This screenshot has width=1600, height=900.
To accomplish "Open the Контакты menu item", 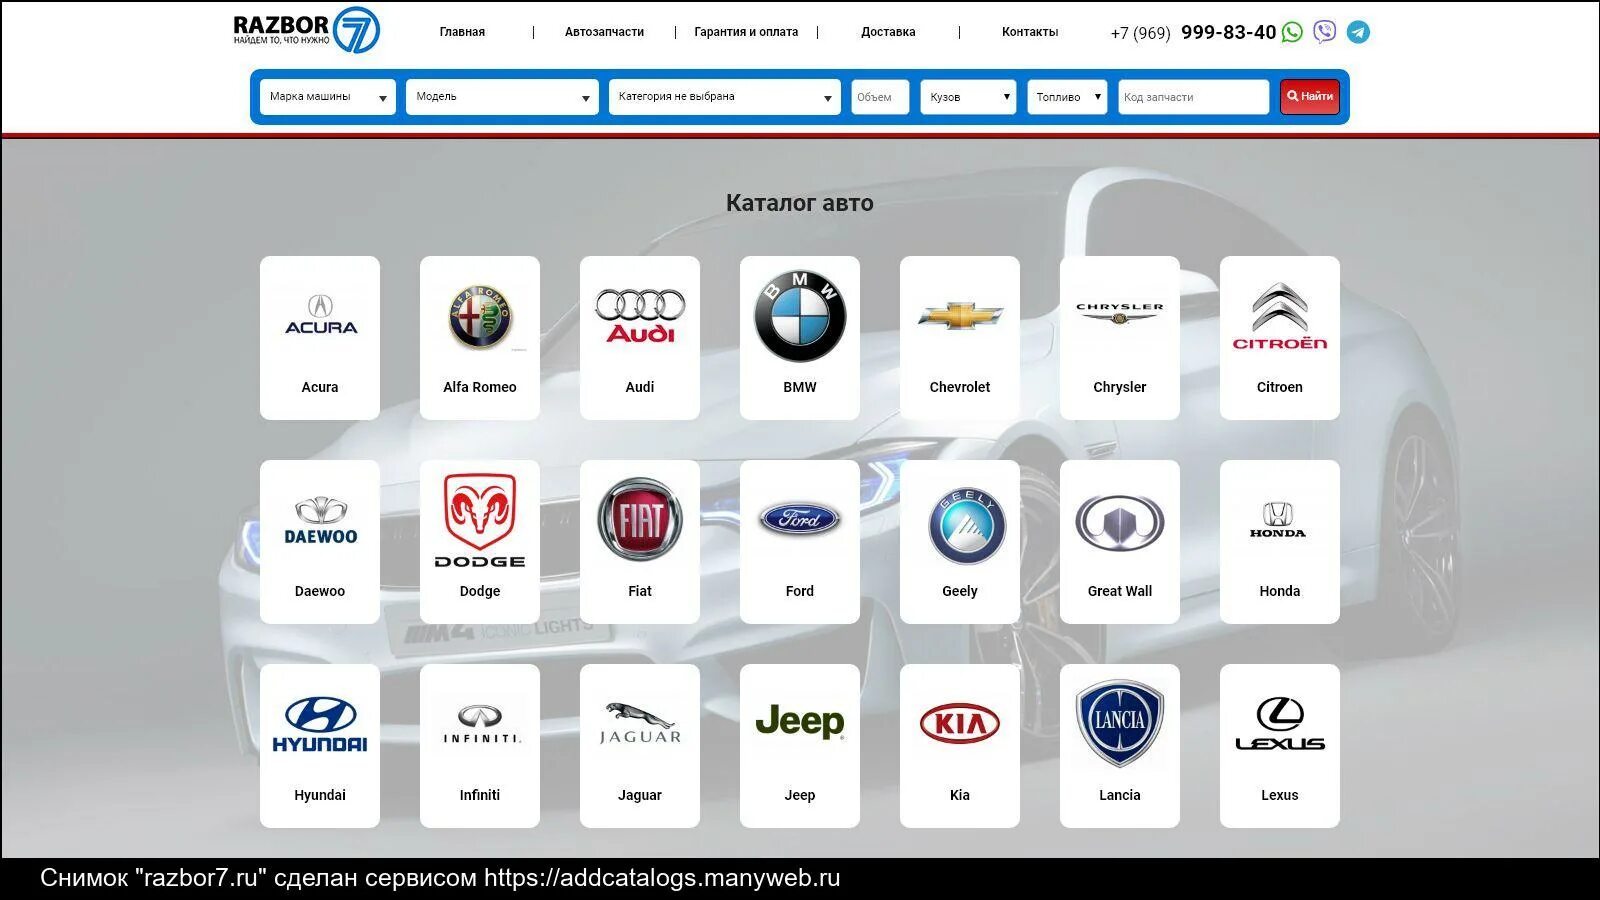I will pos(1030,32).
